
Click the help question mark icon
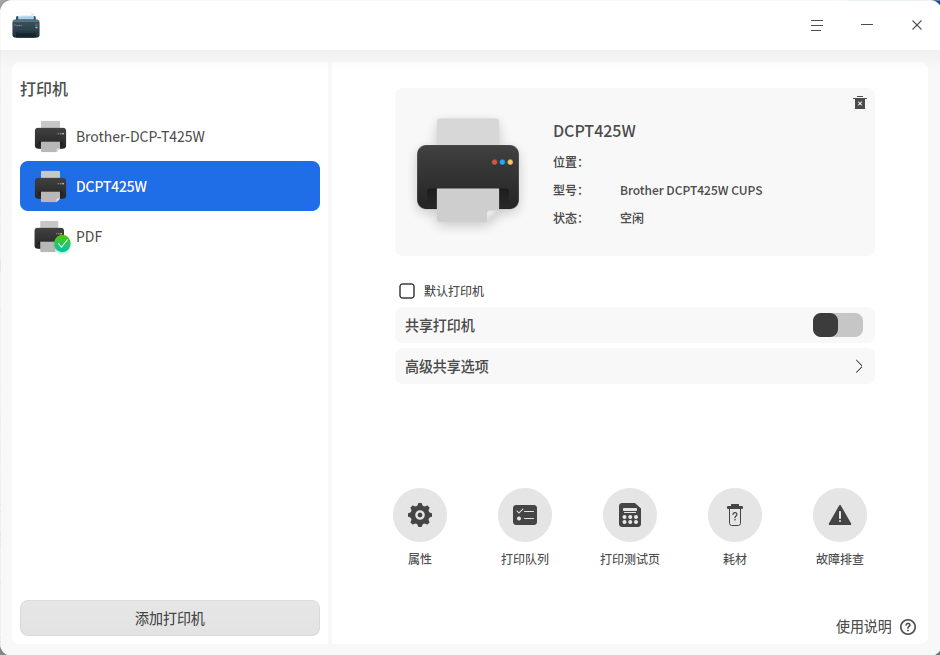pyautogui.click(x=908, y=627)
